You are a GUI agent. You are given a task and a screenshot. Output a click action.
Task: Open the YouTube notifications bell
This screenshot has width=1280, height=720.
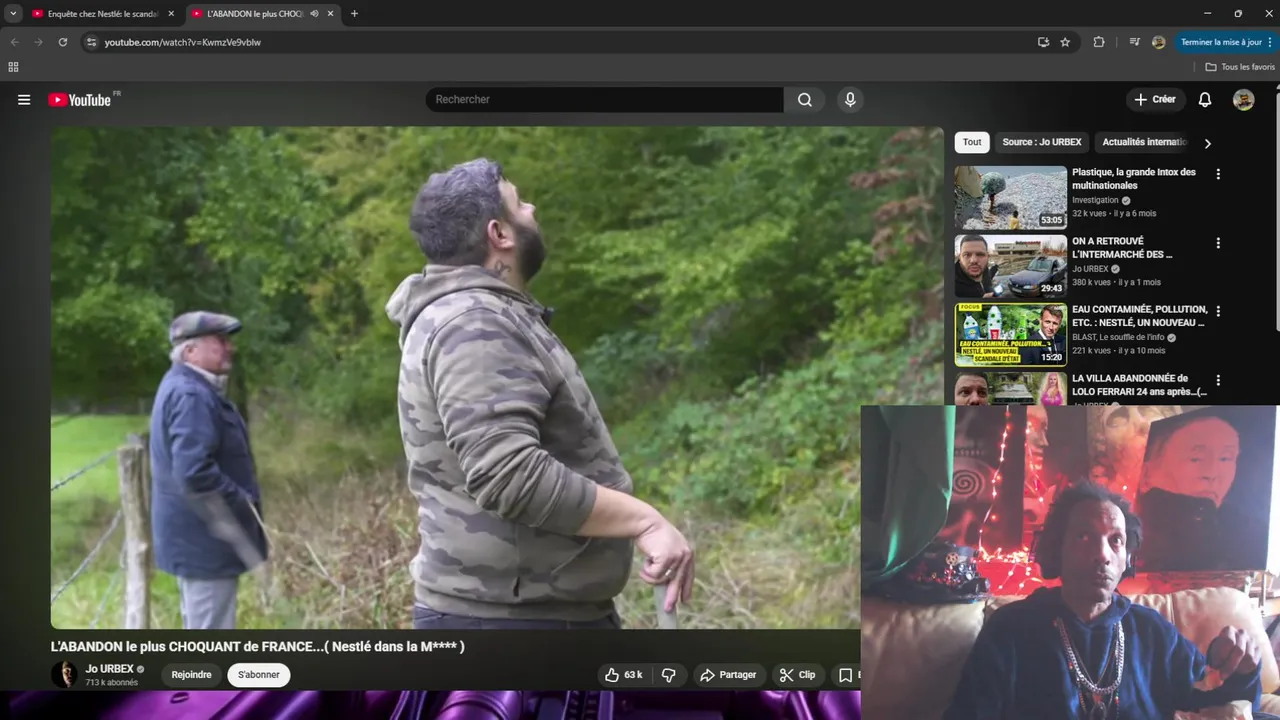[1205, 100]
